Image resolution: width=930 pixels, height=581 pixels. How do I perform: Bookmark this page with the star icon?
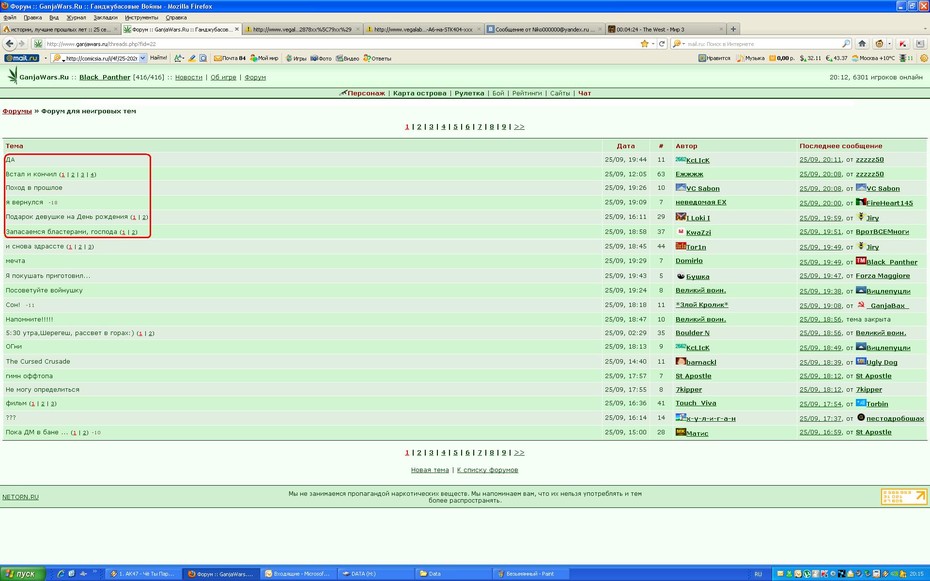pyautogui.click(x=644, y=44)
